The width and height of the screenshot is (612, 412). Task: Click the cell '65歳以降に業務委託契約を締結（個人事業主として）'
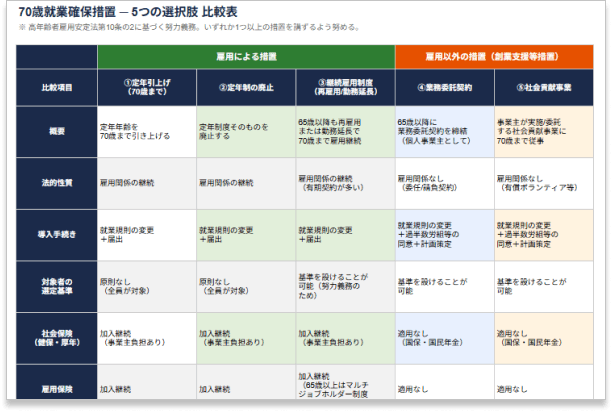(x=445, y=132)
